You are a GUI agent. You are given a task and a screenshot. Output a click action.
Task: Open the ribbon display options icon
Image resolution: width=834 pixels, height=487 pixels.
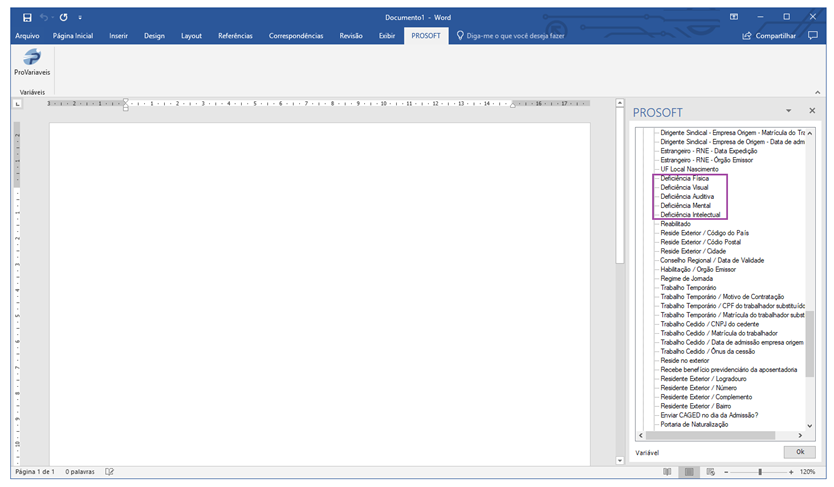[x=734, y=17]
